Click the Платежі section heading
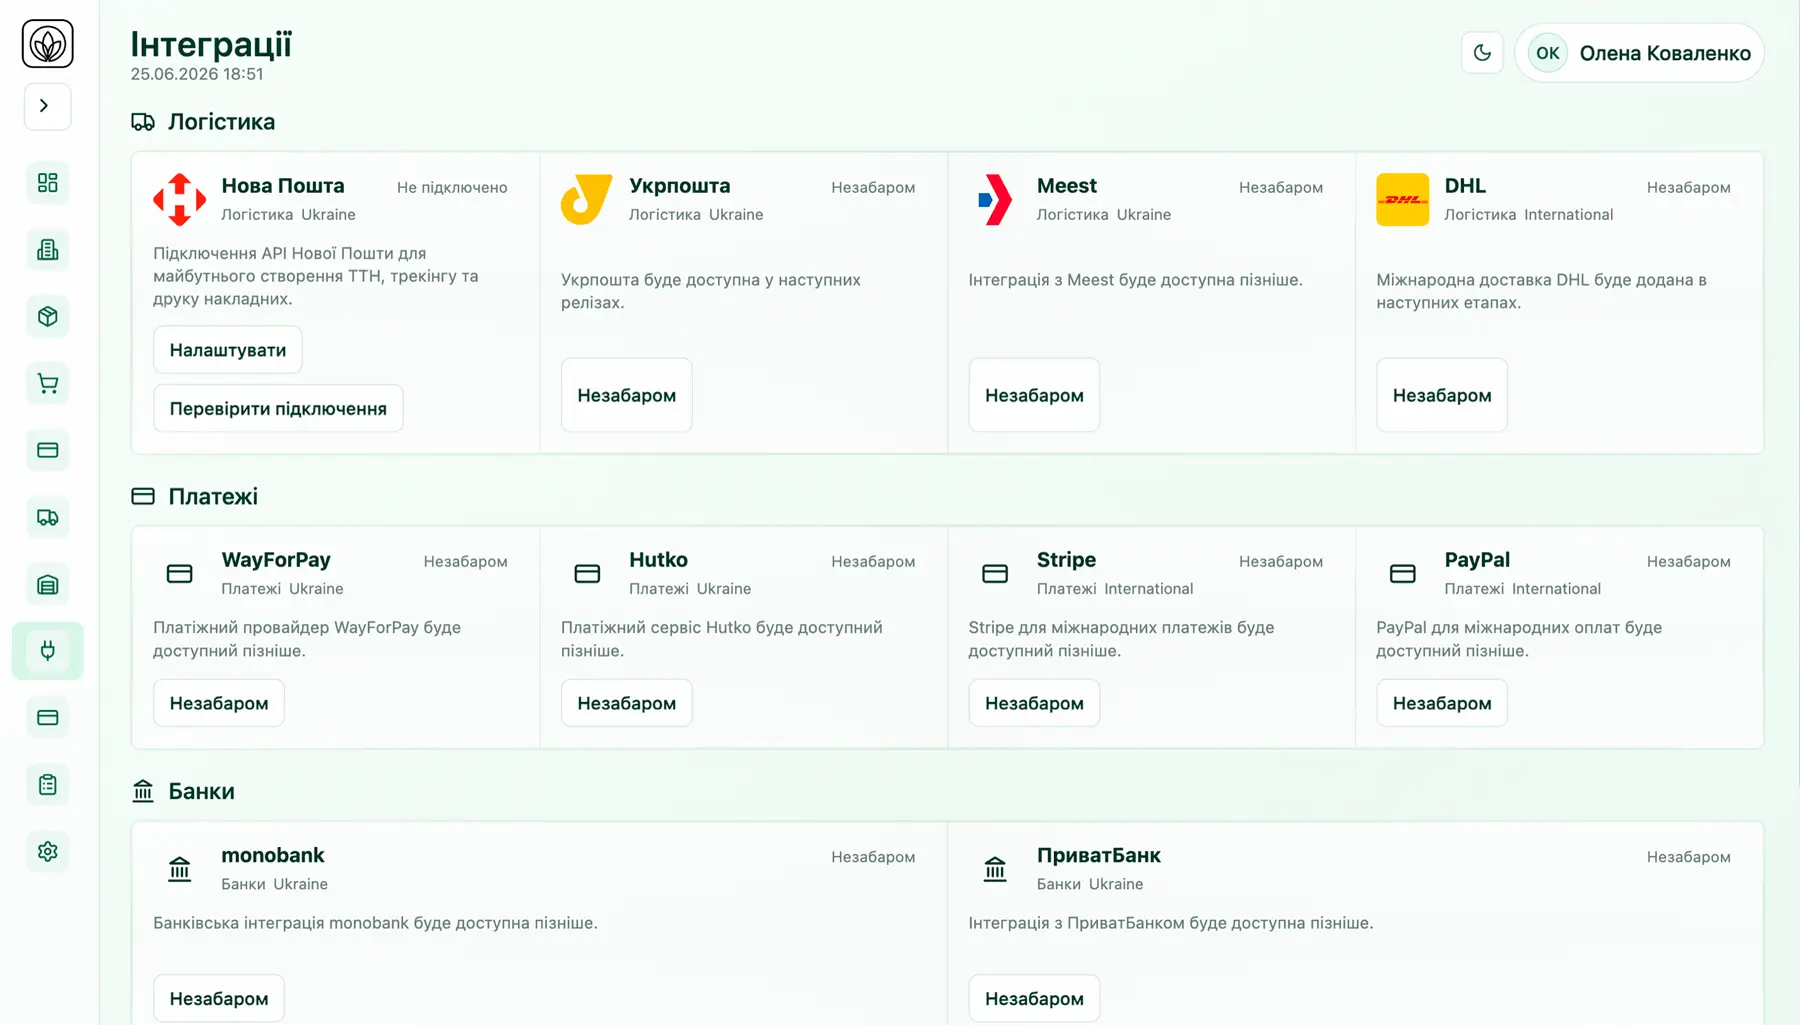 pos(213,496)
